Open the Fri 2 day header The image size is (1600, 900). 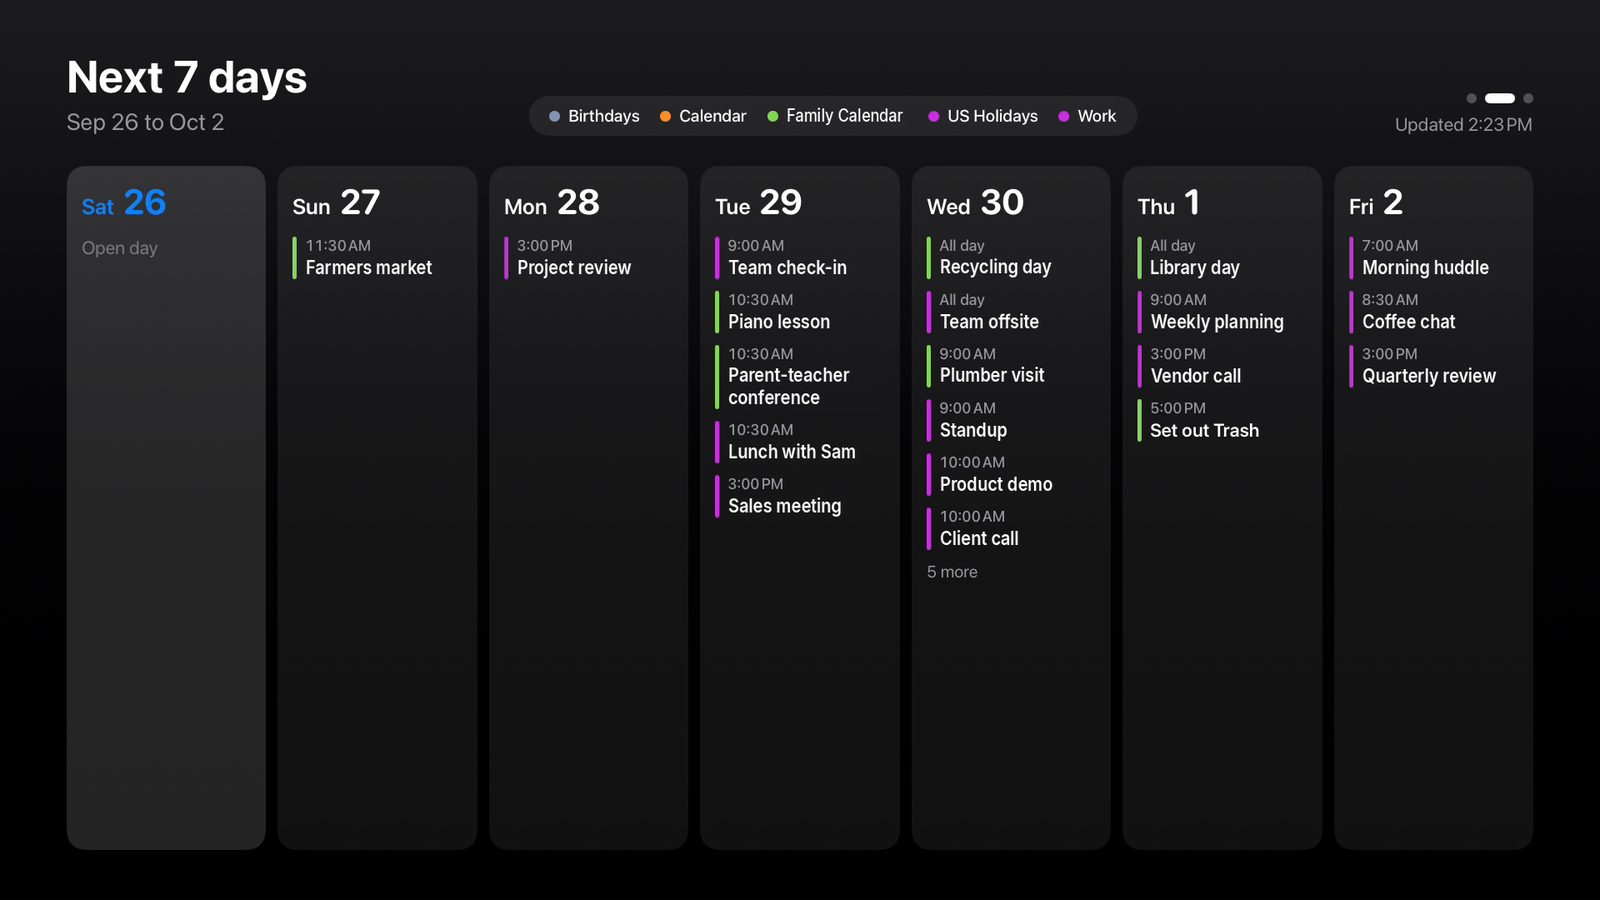coord(1376,203)
